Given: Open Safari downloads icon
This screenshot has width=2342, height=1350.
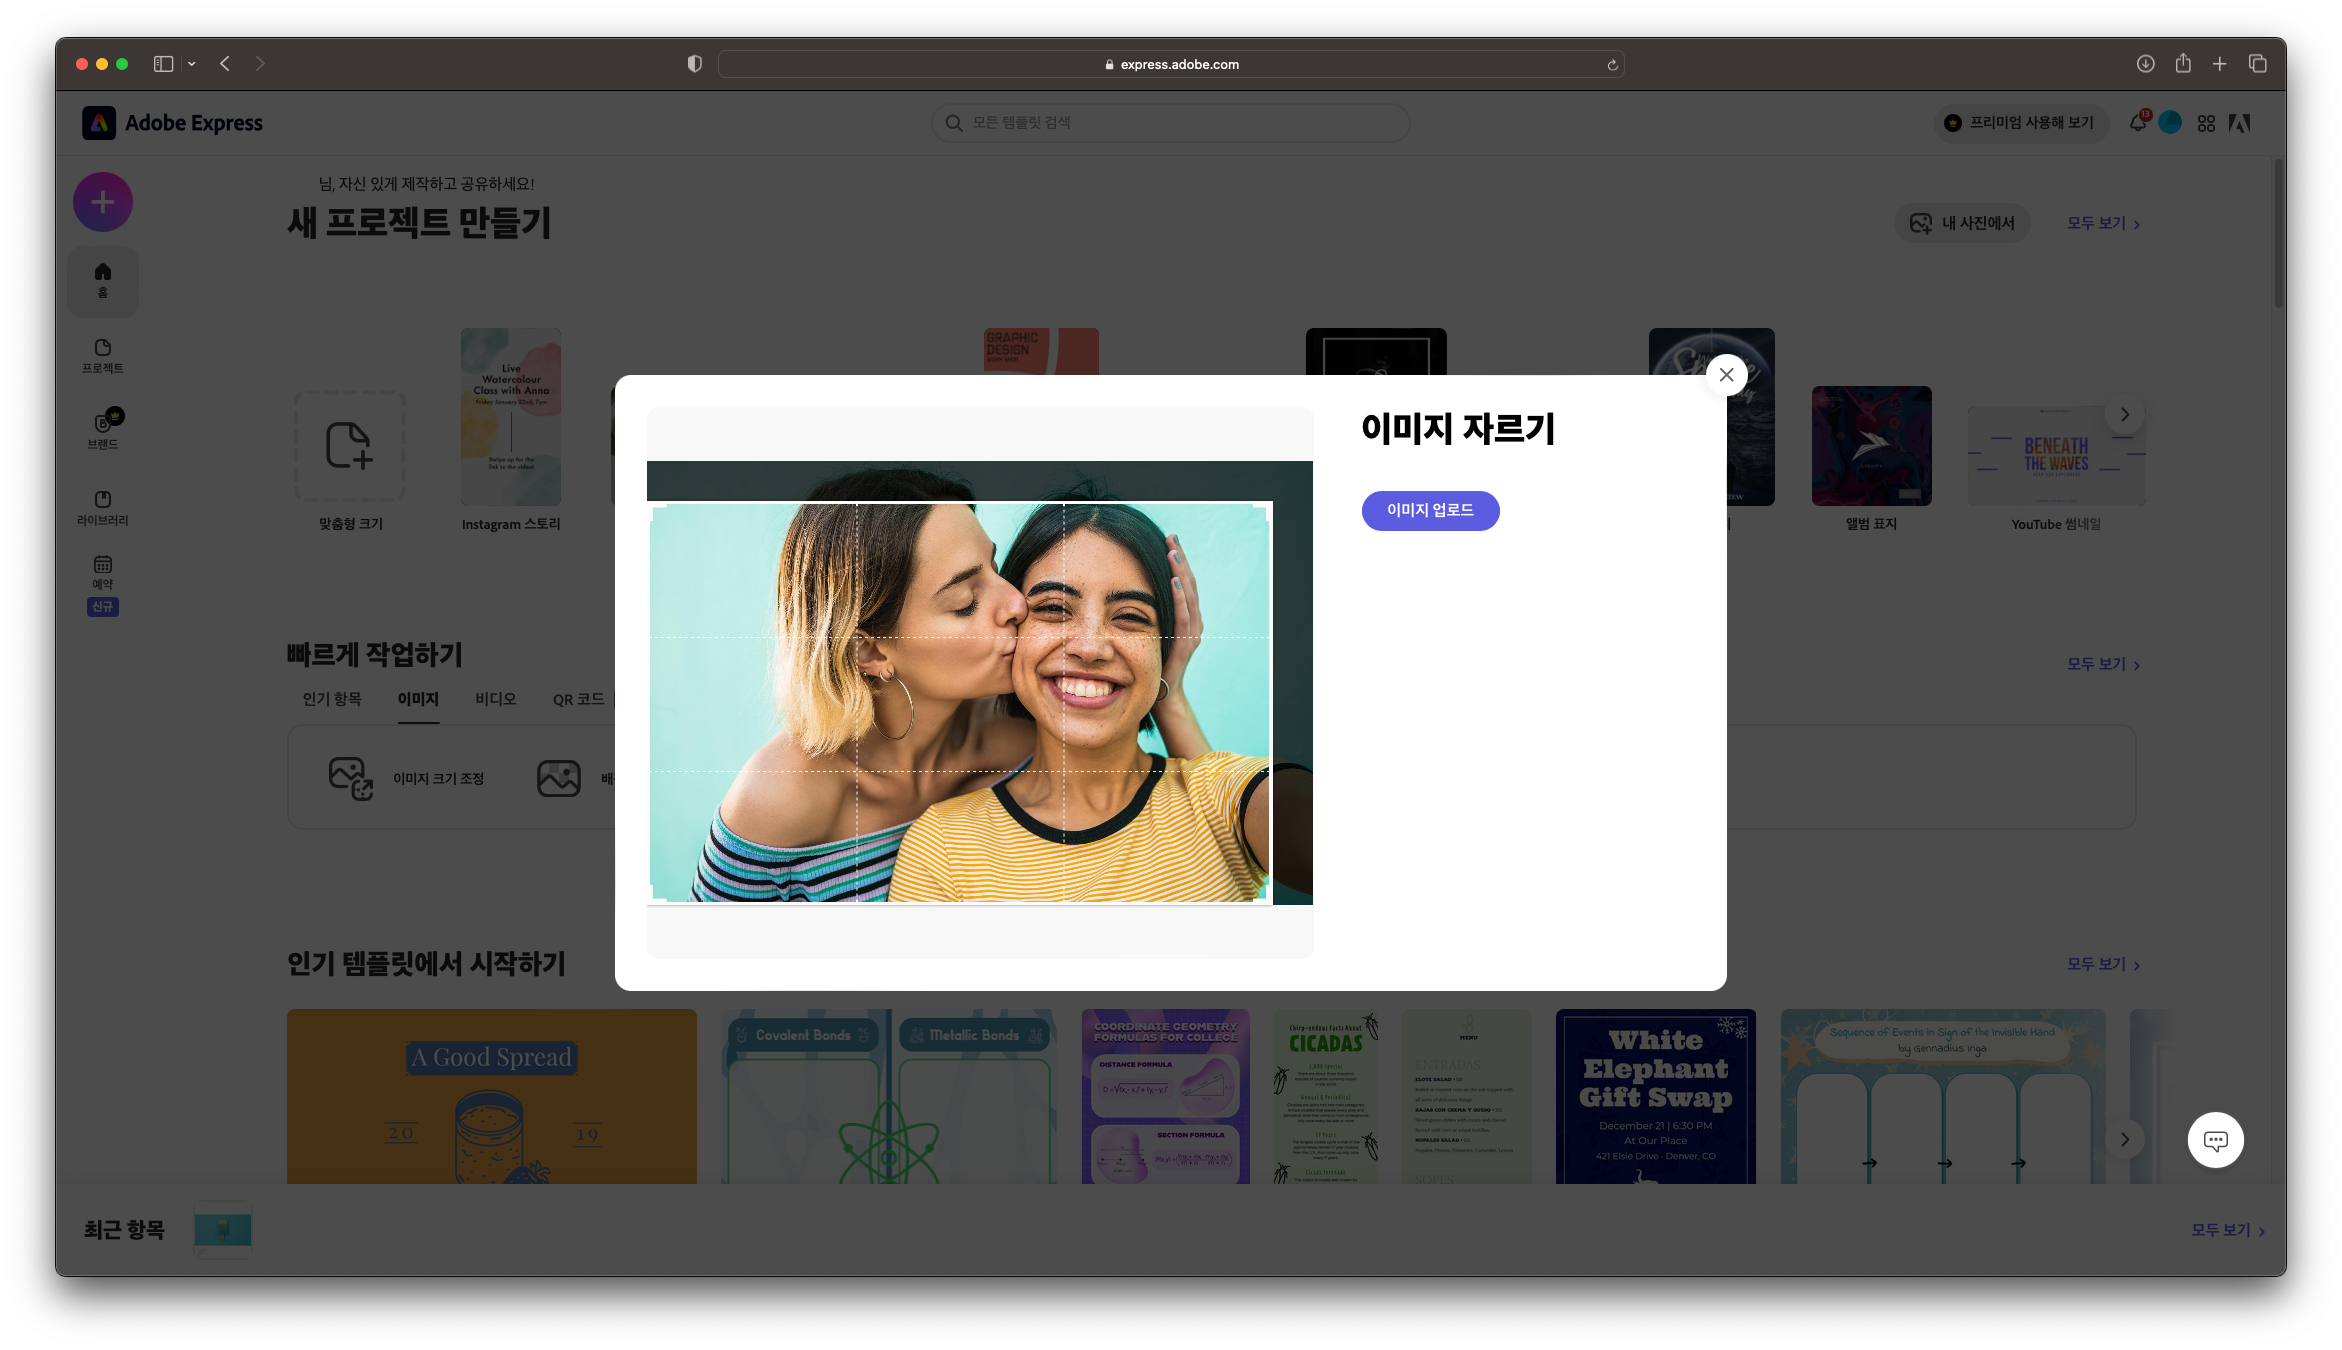Looking at the screenshot, I should 2145,64.
